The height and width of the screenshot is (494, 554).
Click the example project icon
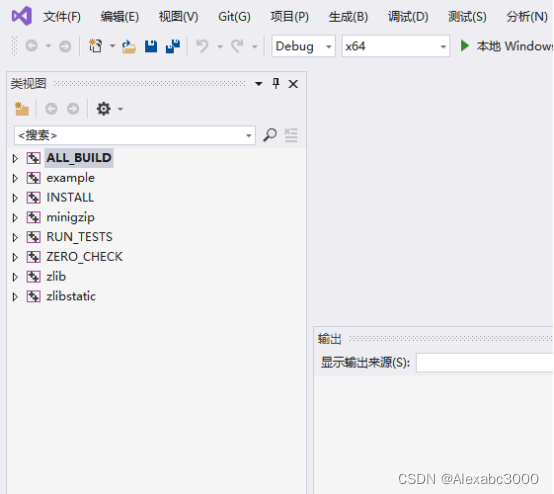[34, 178]
